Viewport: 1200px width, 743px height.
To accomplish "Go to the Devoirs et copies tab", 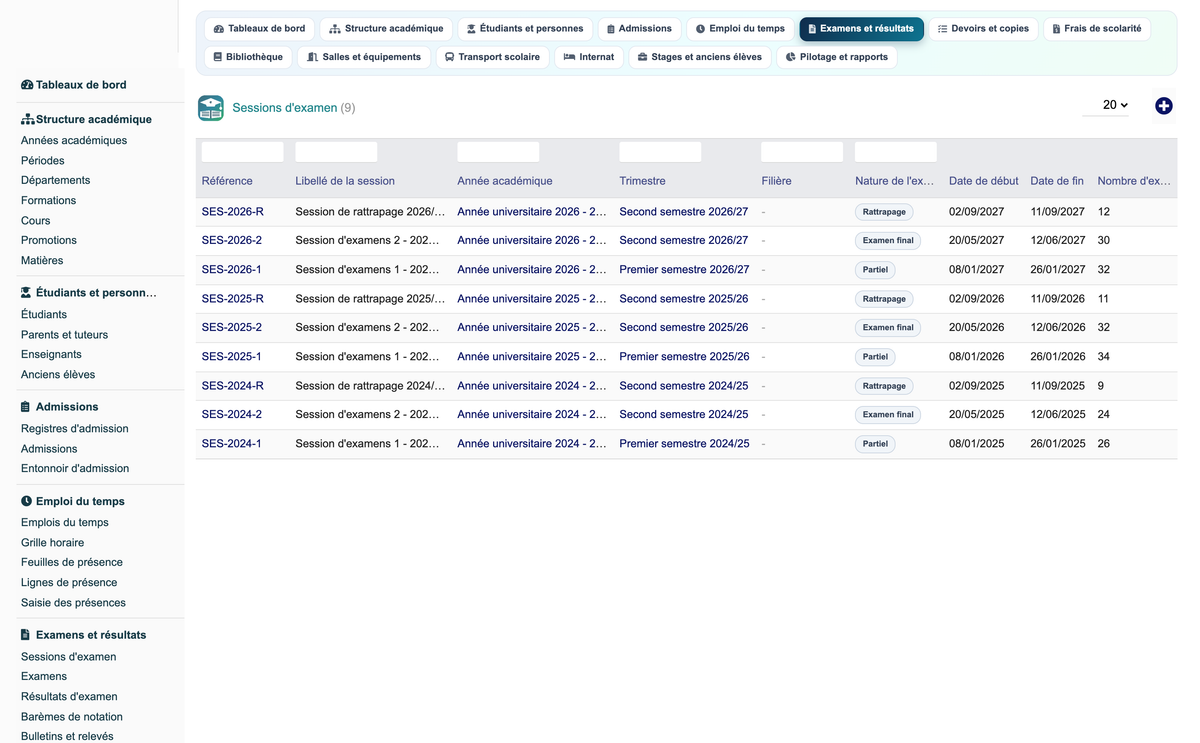I will click(x=983, y=29).
